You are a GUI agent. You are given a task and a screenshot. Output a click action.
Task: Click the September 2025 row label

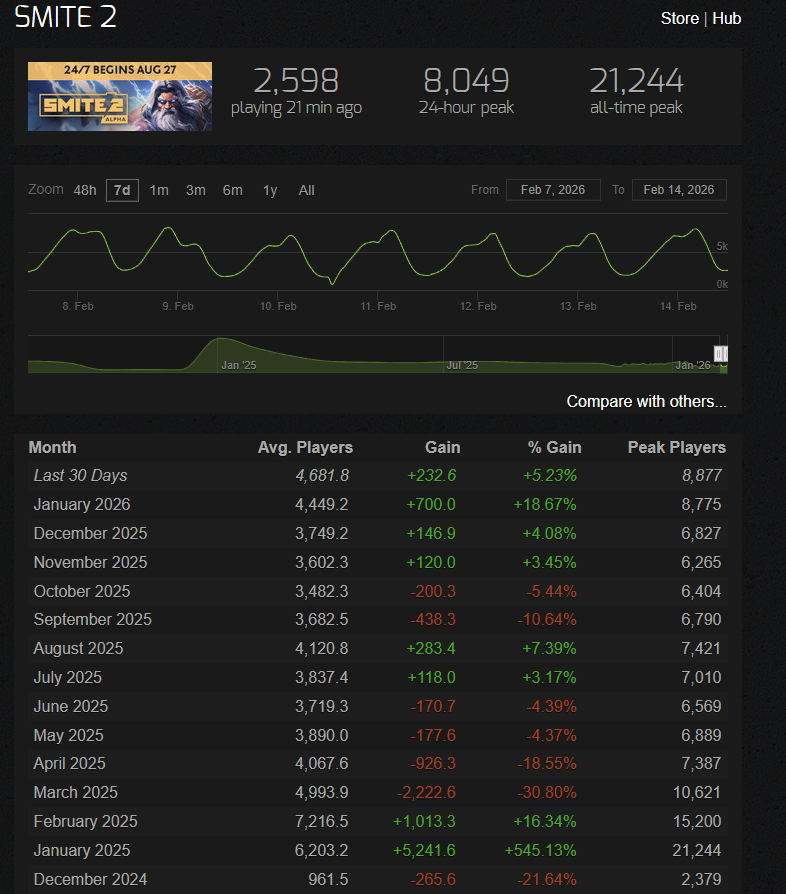(92, 619)
